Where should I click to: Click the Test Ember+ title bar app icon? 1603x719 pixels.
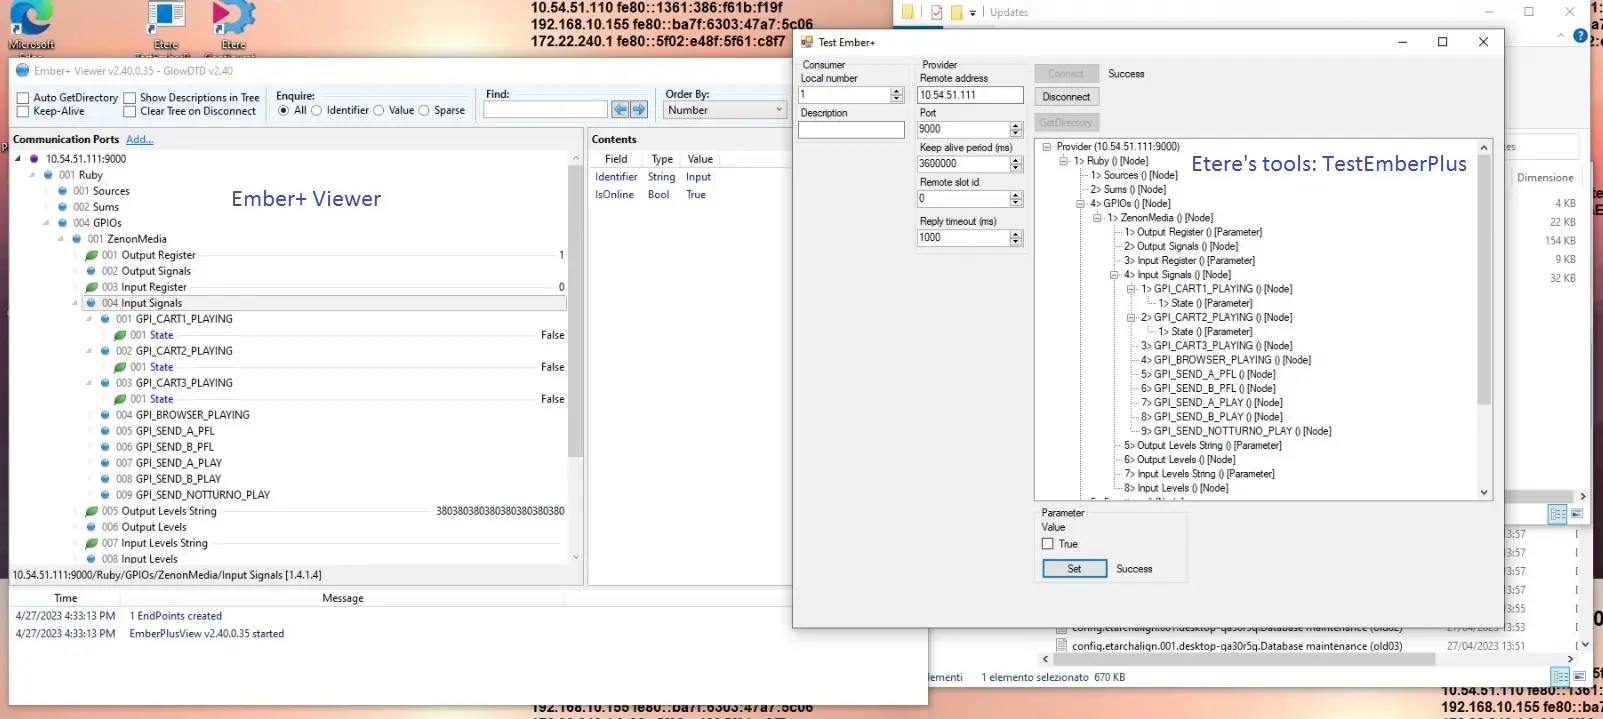pyautogui.click(x=807, y=42)
